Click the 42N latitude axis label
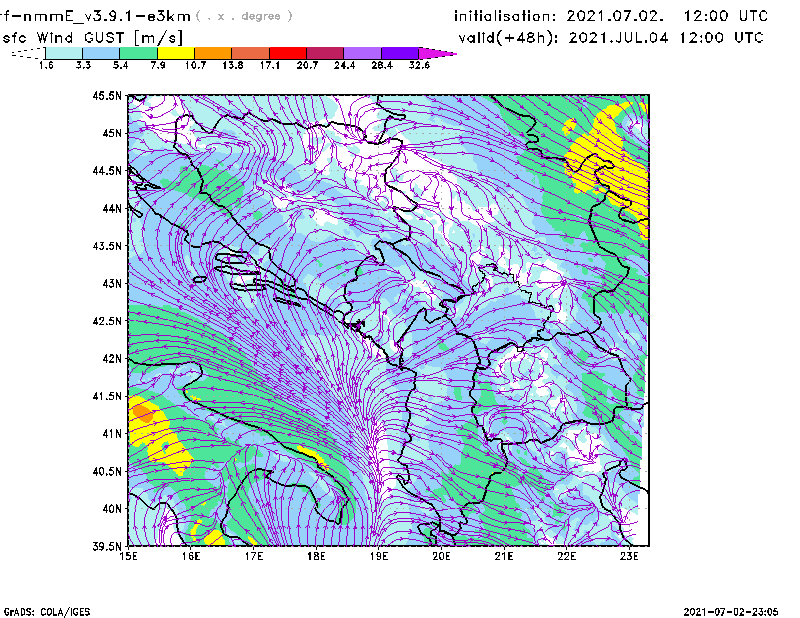800x618 pixels. point(112,359)
